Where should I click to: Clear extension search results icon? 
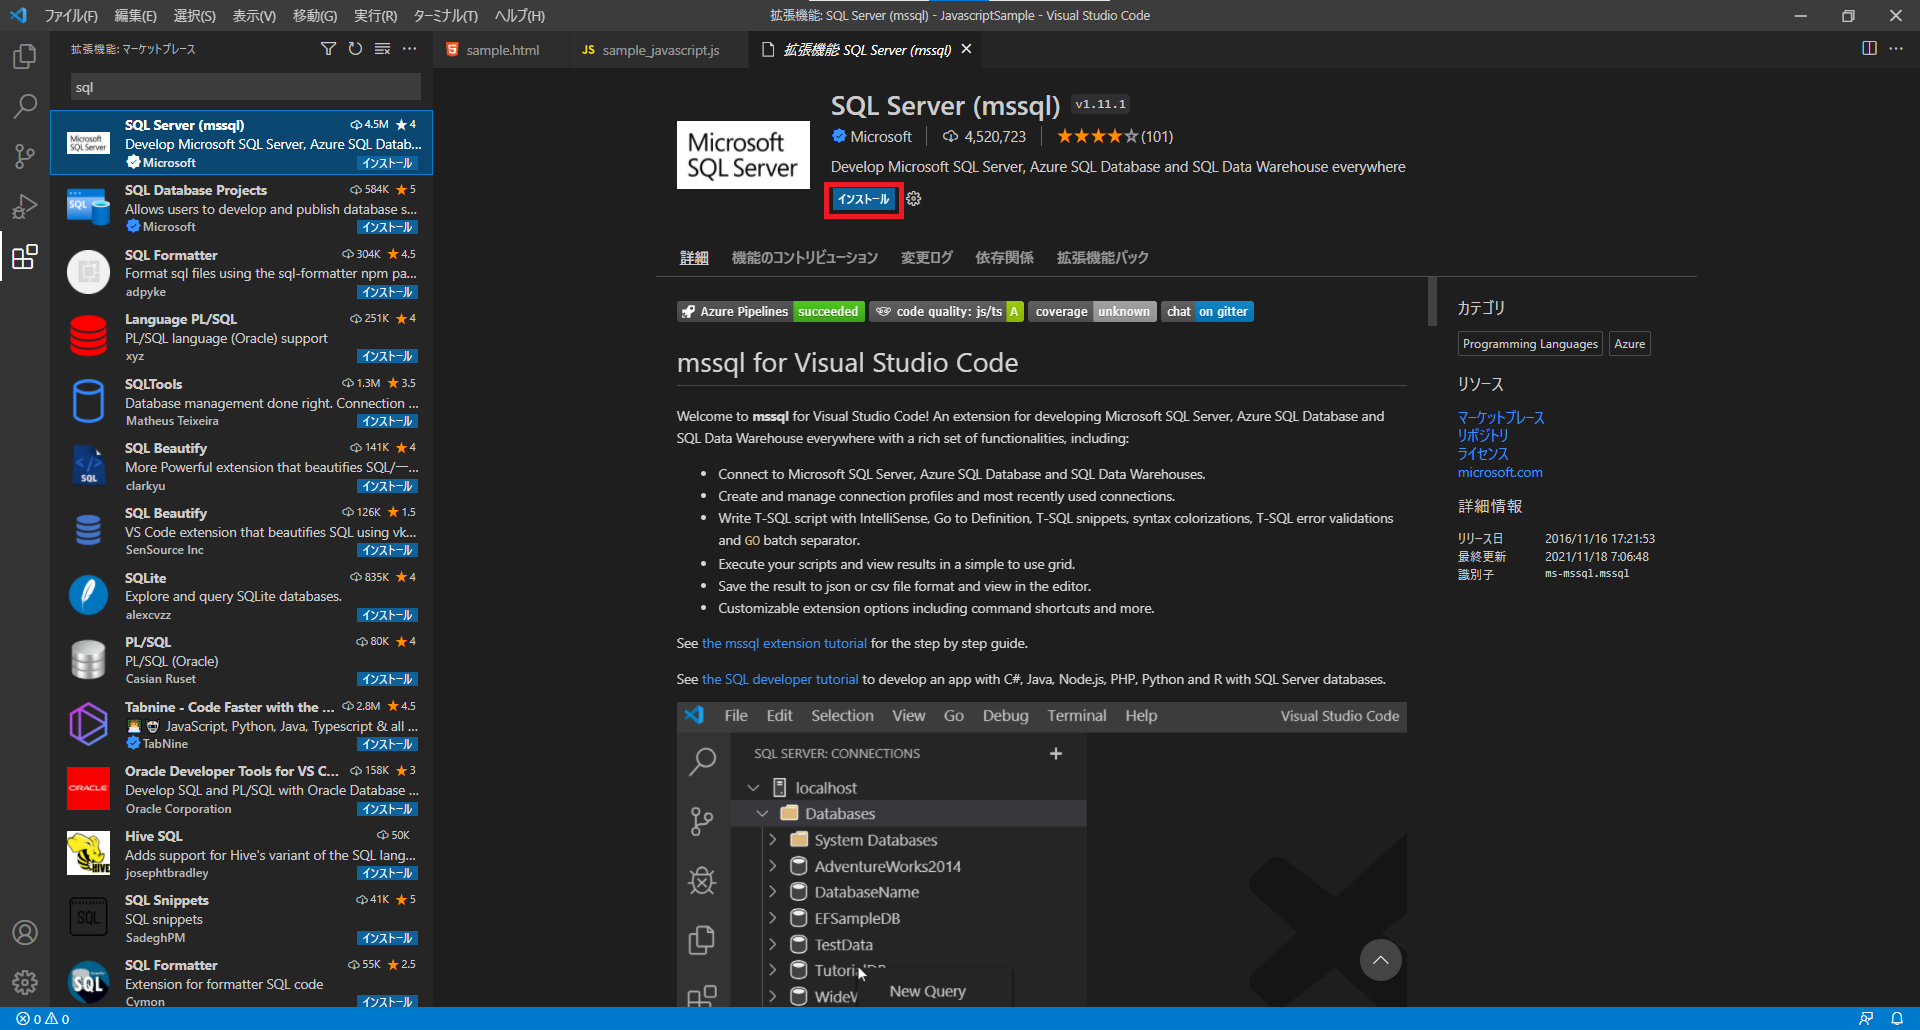pos(382,49)
